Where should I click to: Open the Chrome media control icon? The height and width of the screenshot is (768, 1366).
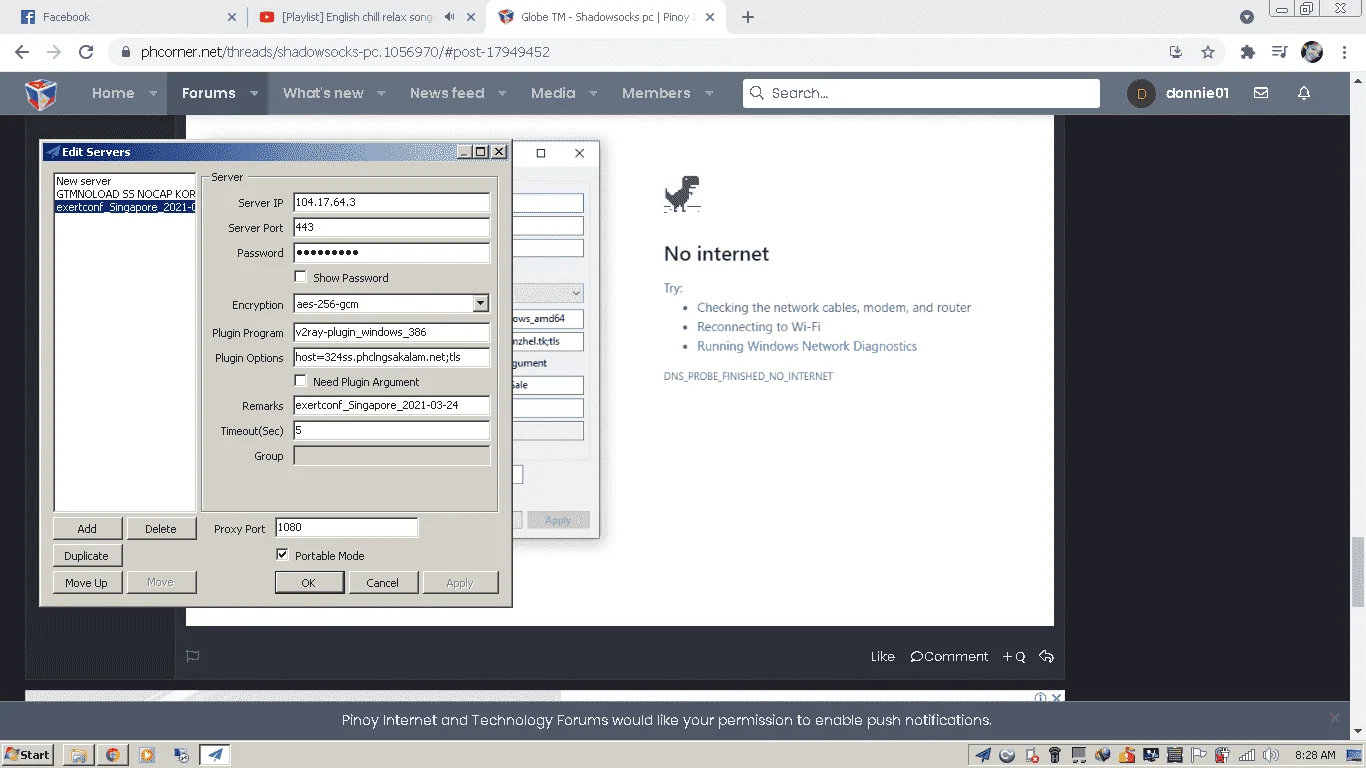click(x=1279, y=52)
